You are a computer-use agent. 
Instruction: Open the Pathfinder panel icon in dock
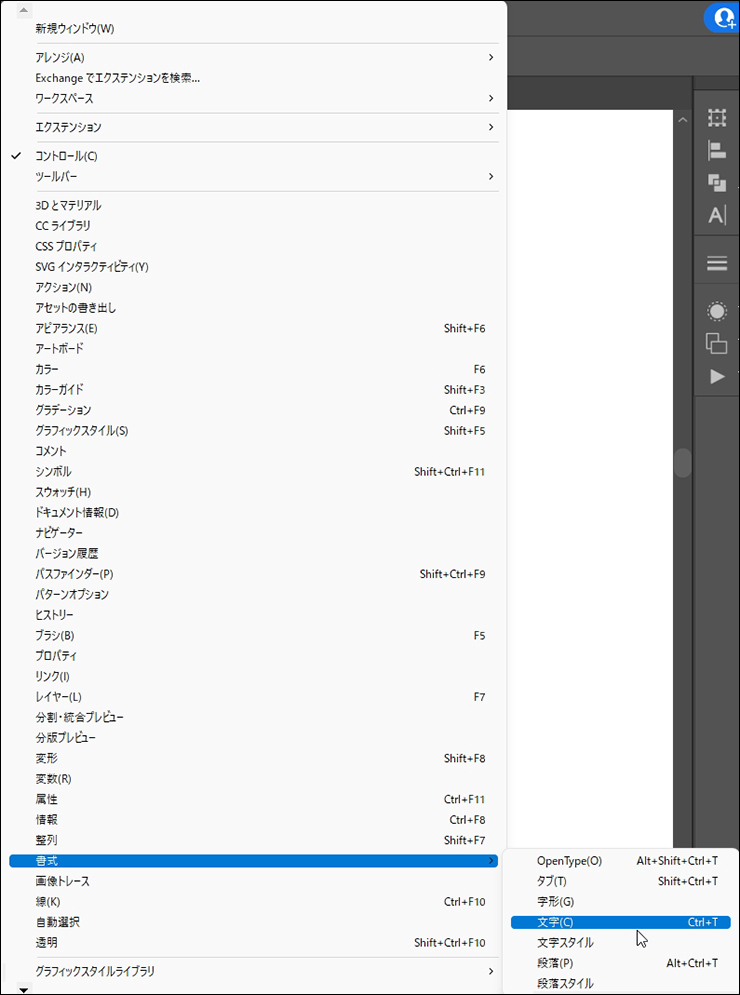pyautogui.click(x=716, y=183)
